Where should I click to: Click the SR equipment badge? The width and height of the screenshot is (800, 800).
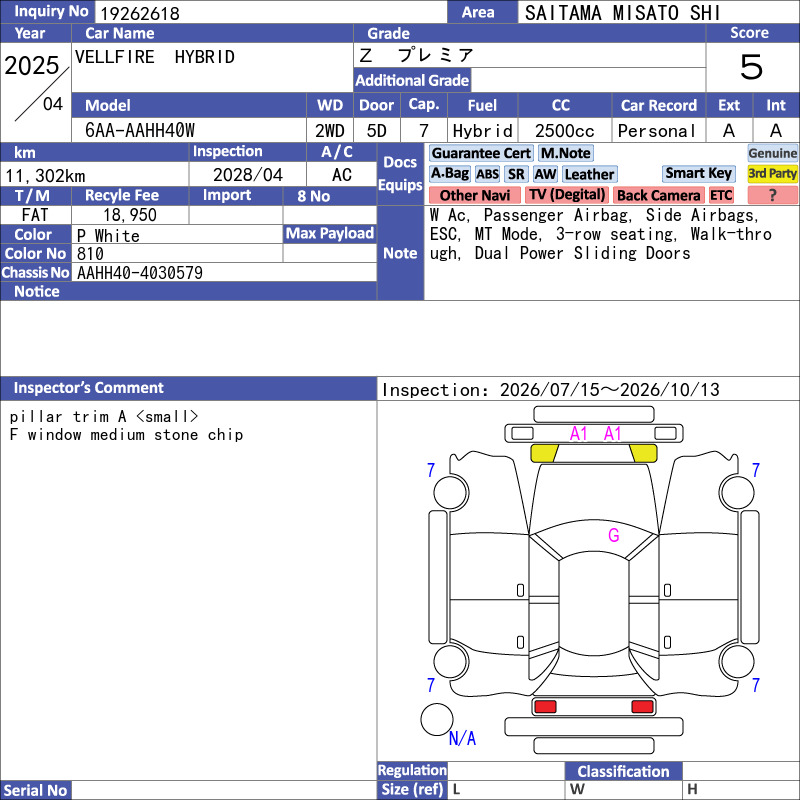coord(516,174)
